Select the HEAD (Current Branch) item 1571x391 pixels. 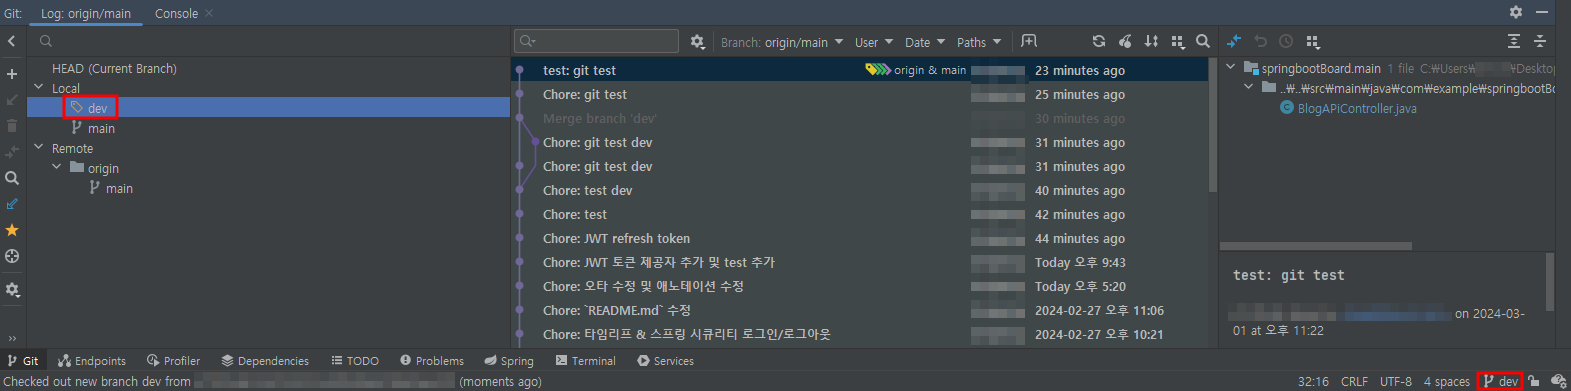114,68
